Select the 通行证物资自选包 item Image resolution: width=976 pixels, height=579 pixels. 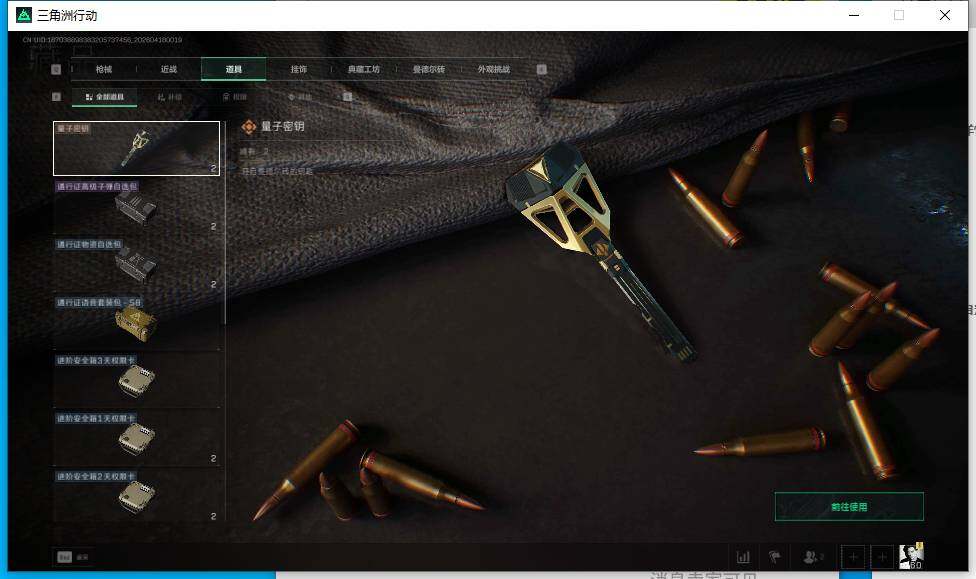click(x=136, y=264)
